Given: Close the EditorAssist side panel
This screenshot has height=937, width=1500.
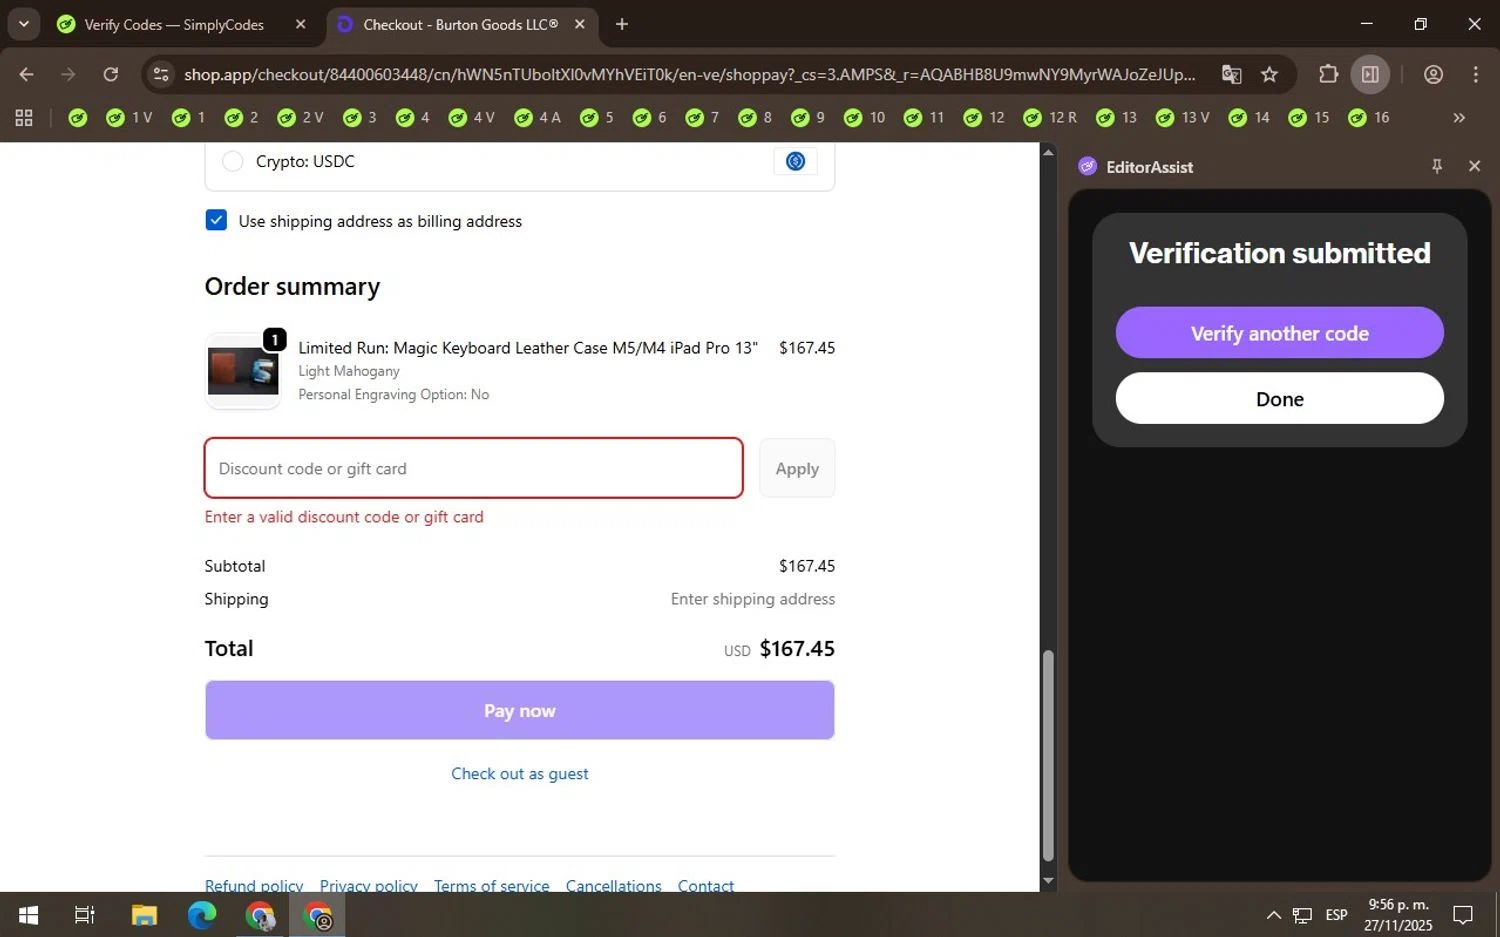Looking at the screenshot, I should point(1474,167).
